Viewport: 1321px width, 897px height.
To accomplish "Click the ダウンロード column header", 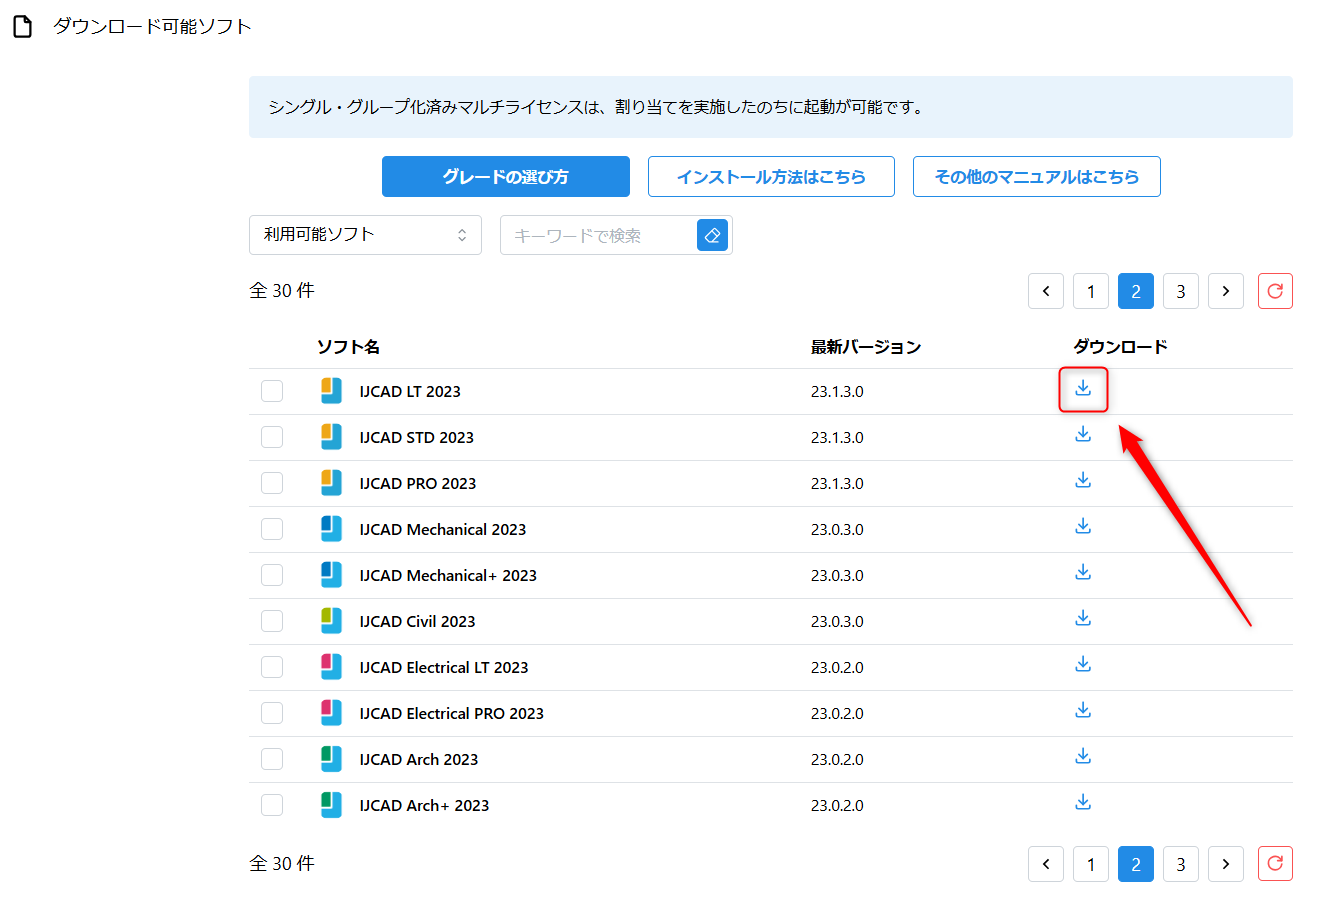I will tap(1120, 347).
